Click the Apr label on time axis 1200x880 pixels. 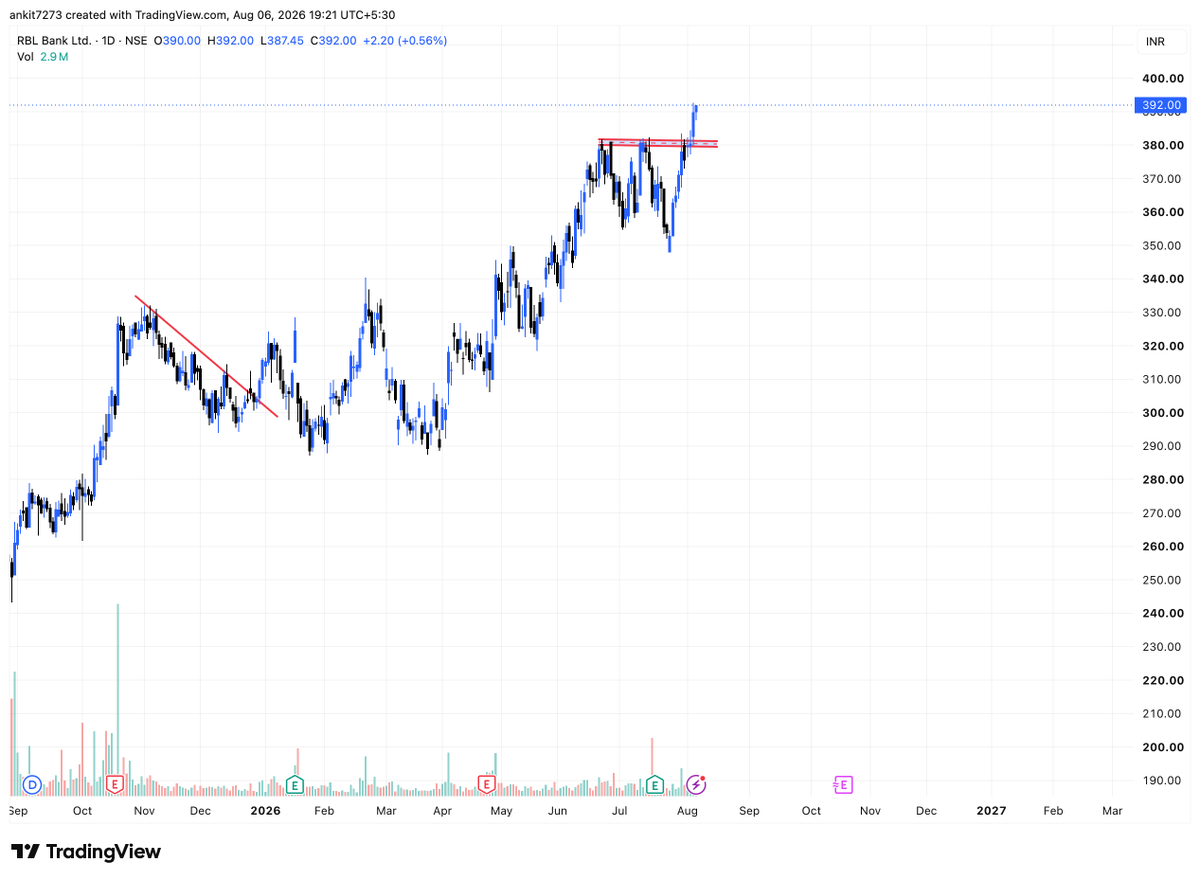[442, 811]
